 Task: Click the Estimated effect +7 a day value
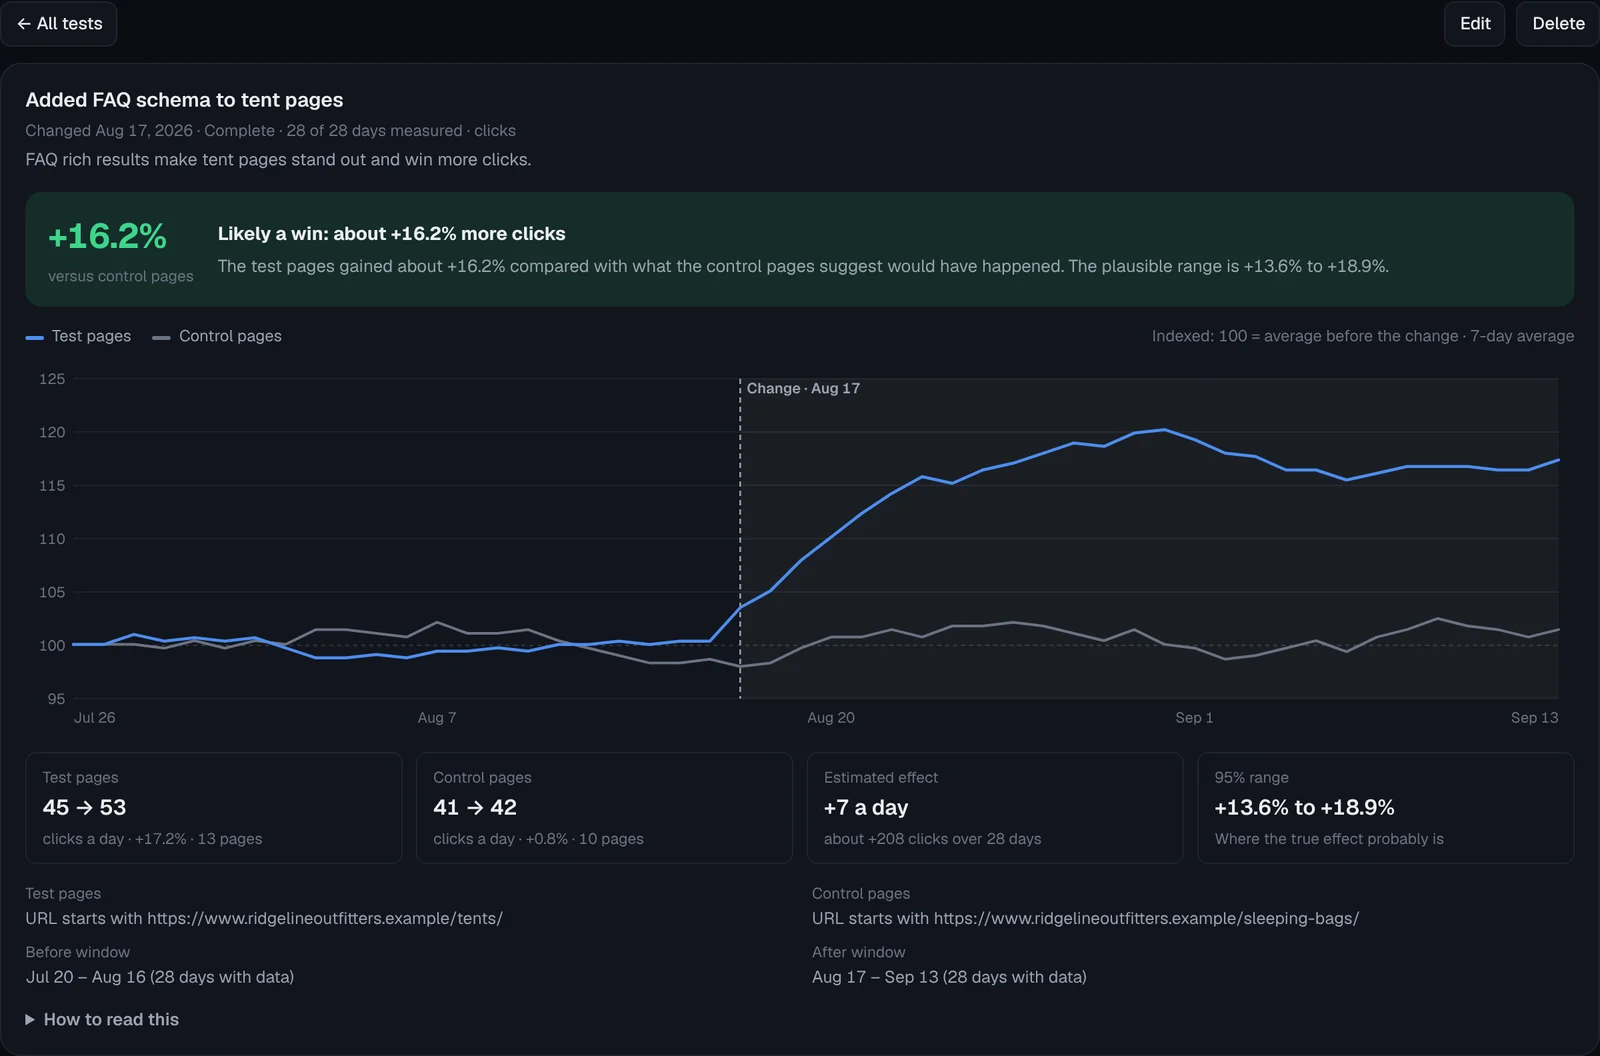[x=866, y=807]
